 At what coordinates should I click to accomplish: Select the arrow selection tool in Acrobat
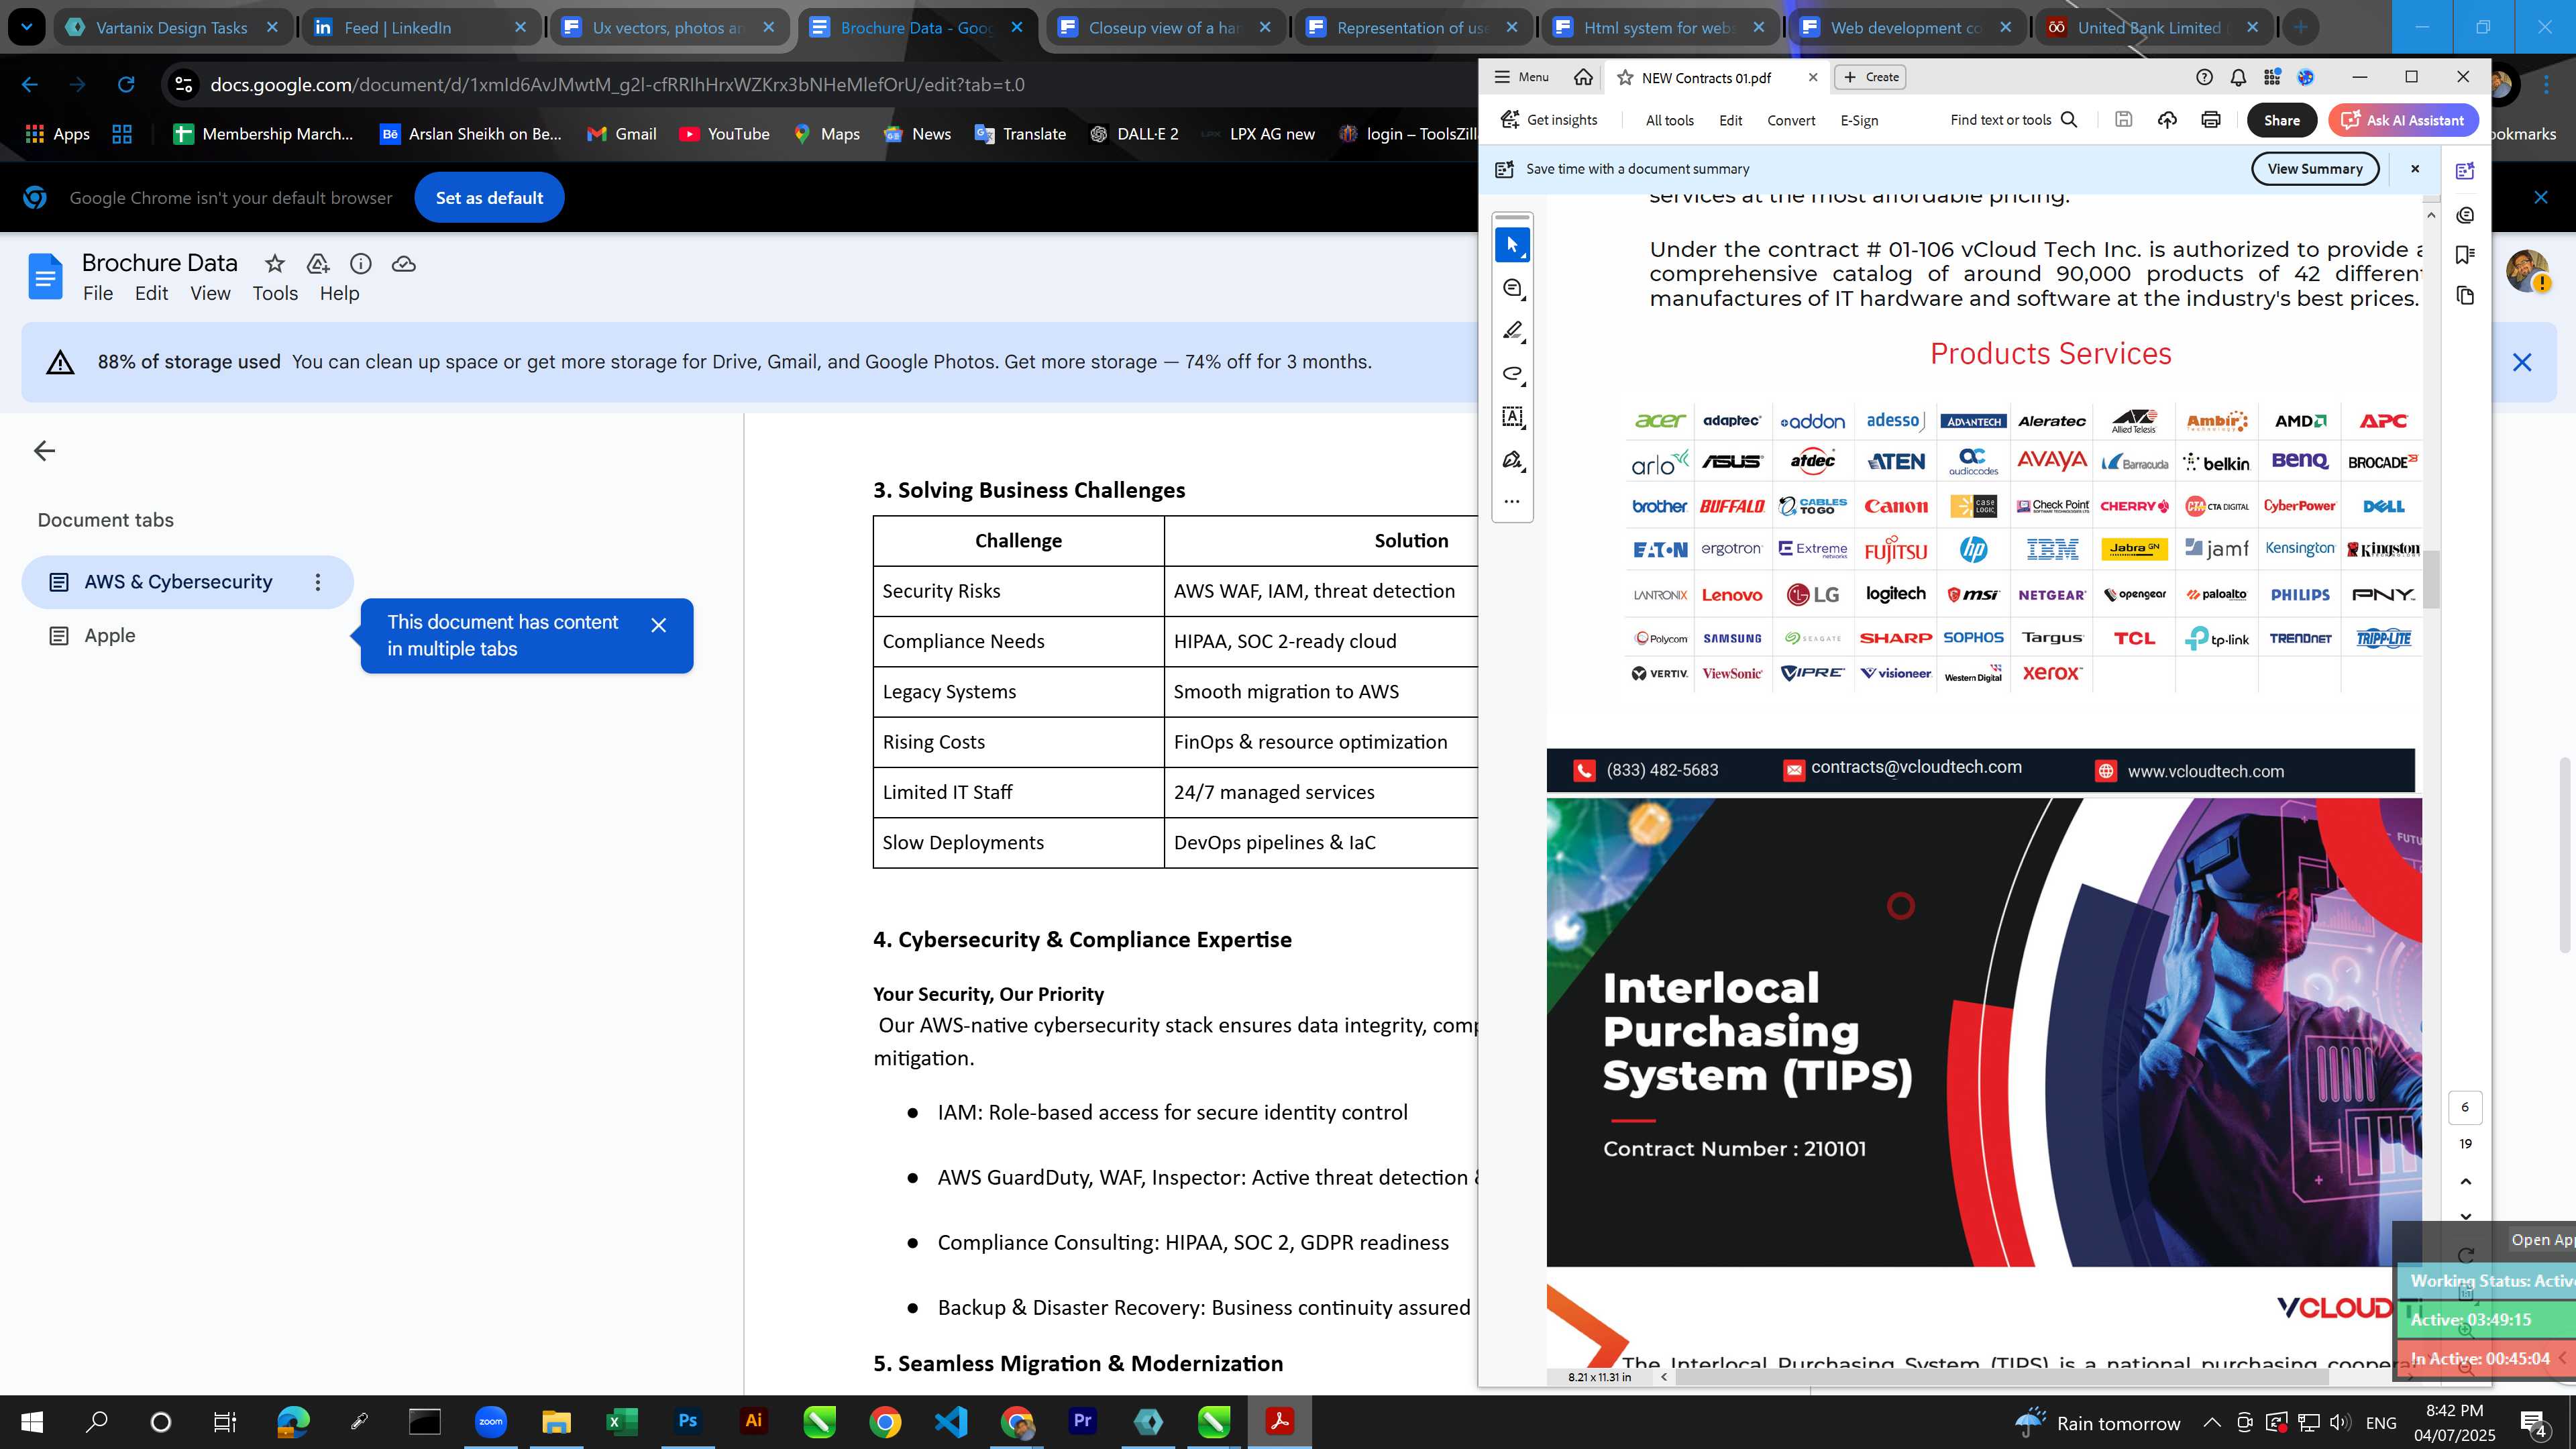(x=1512, y=245)
